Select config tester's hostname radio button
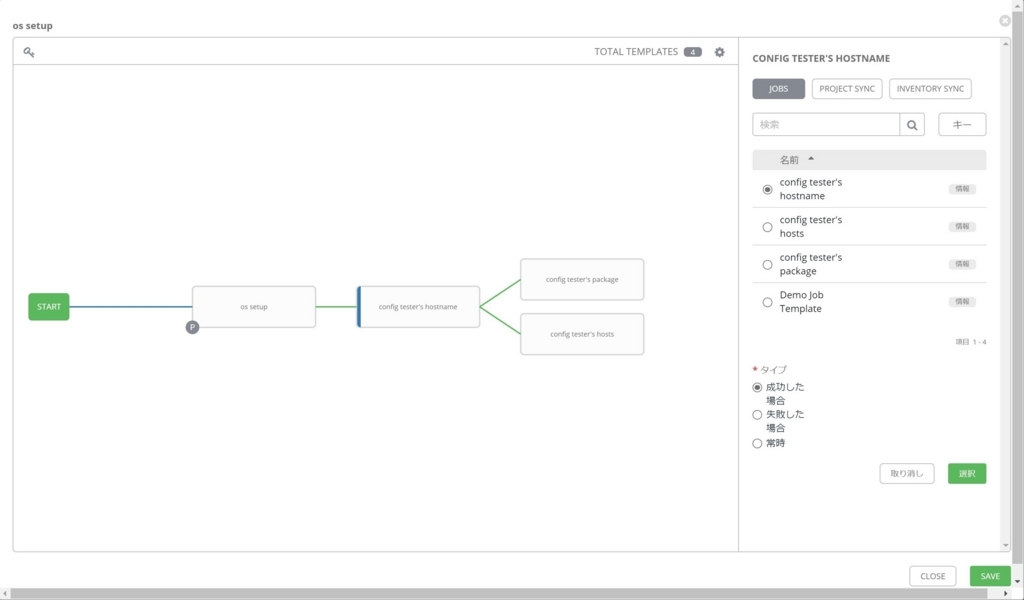 point(767,189)
